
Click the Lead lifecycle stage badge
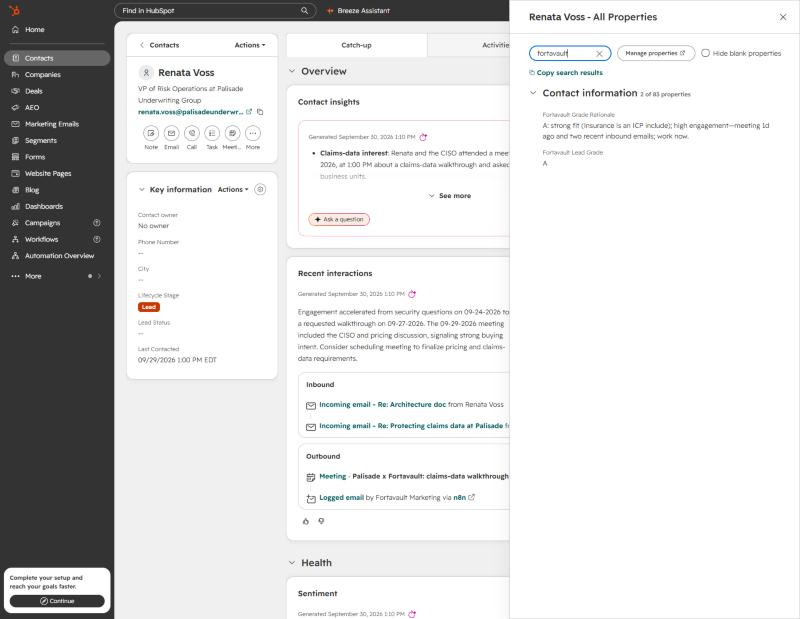tap(149, 307)
